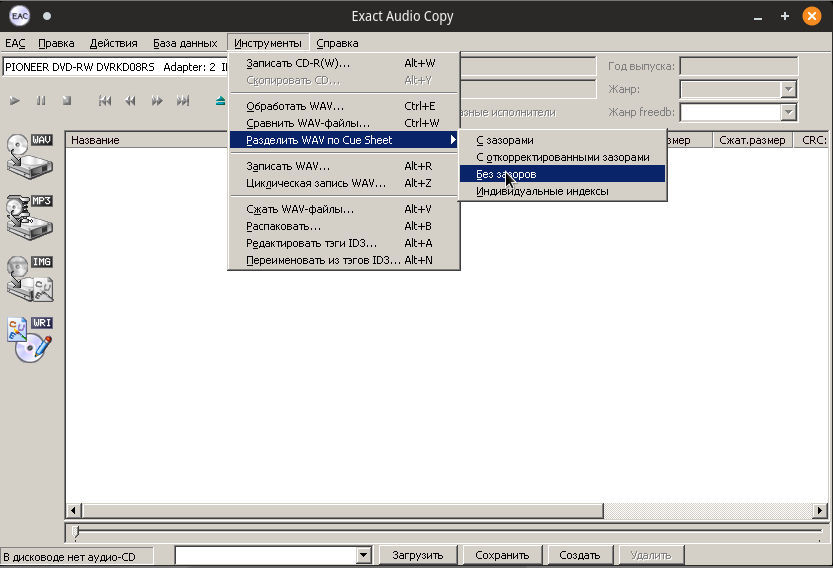The image size is (833, 568).
Task: Choose Циклическая запись WAV... entry
Action: tap(344, 183)
